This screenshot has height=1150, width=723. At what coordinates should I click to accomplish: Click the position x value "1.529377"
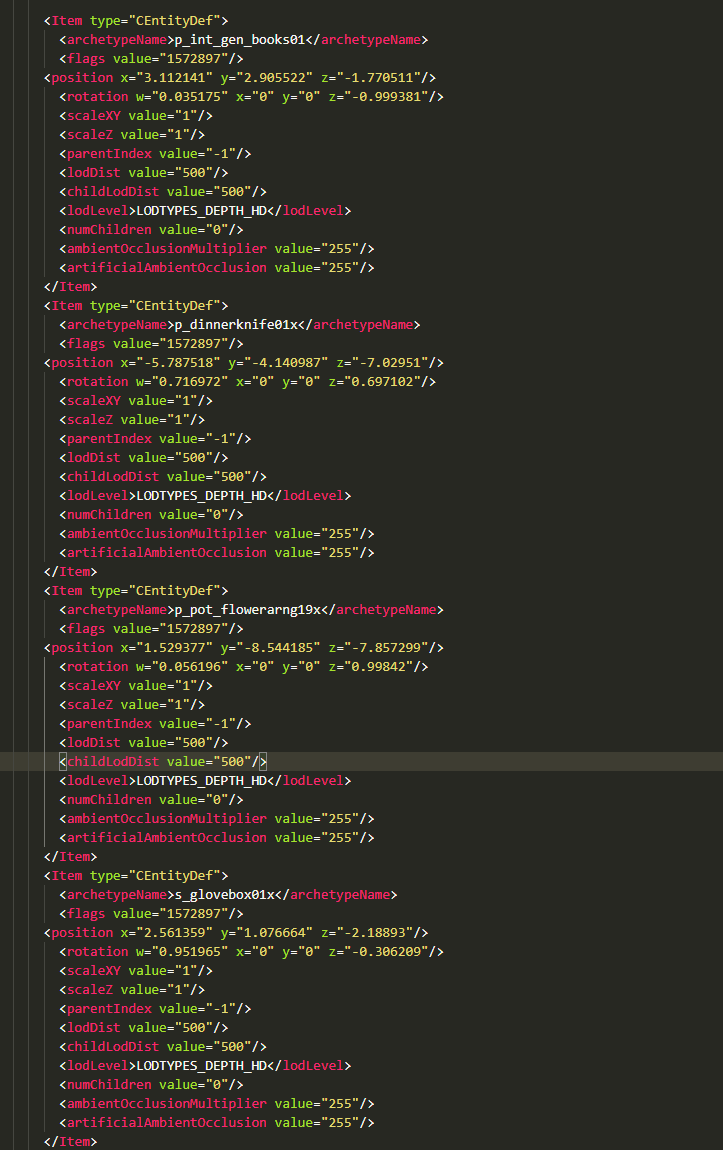[x=175, y=648]
